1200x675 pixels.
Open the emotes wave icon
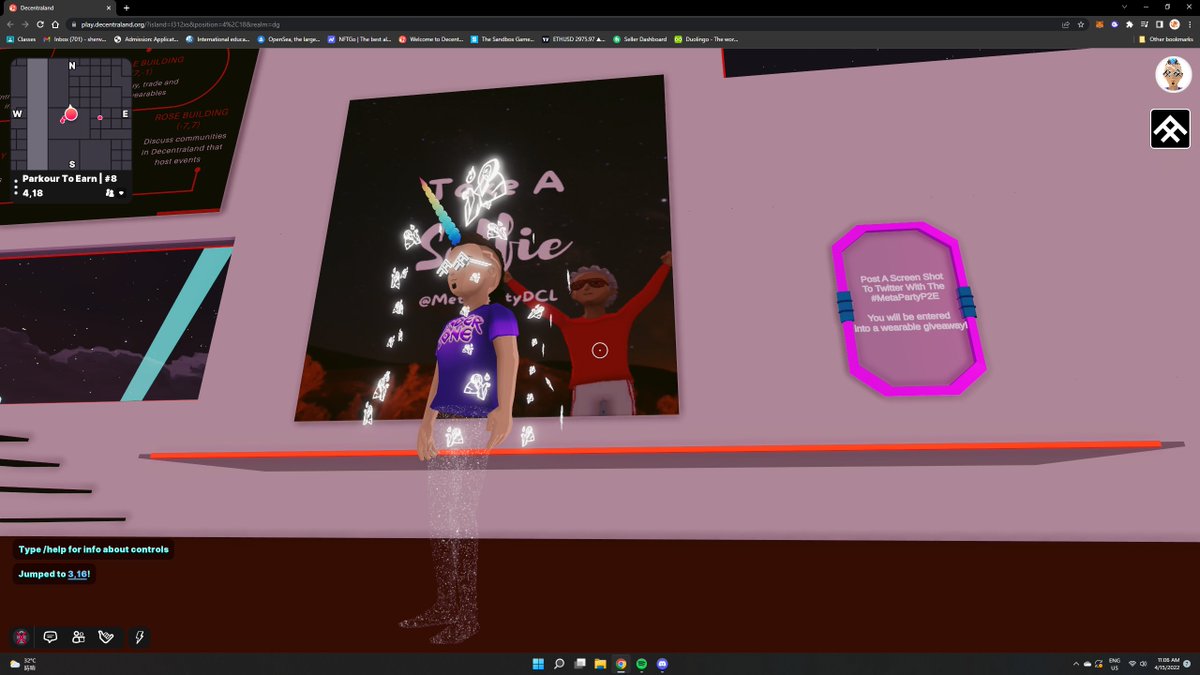coord(107,637)
